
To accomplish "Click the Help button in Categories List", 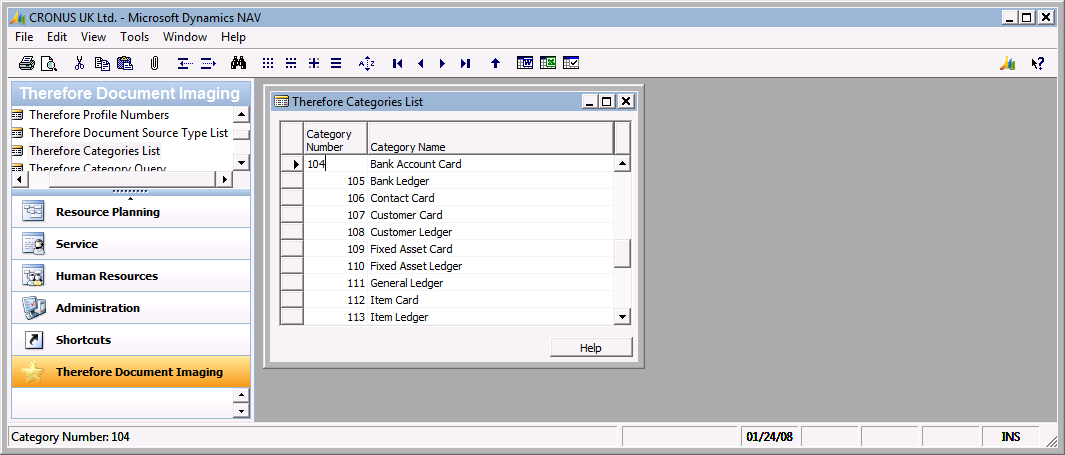I will [591, 348].
